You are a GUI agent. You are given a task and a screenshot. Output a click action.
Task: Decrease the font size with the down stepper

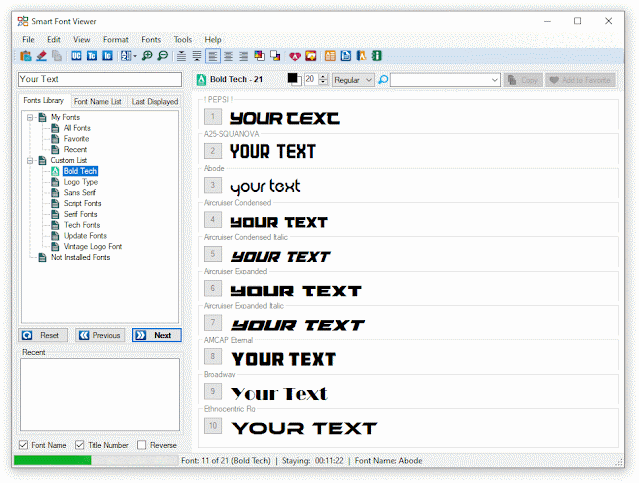coord(323,82)
